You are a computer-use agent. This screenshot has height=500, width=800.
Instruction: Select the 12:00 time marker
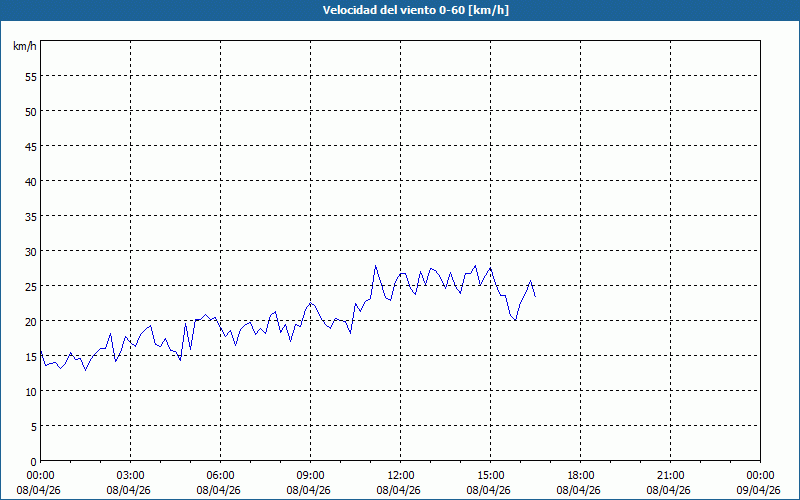point(400,475)
